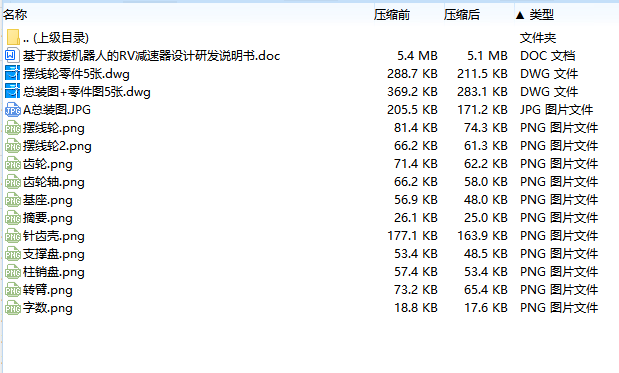Click the 5.4 MB original size value

point(417,56)
